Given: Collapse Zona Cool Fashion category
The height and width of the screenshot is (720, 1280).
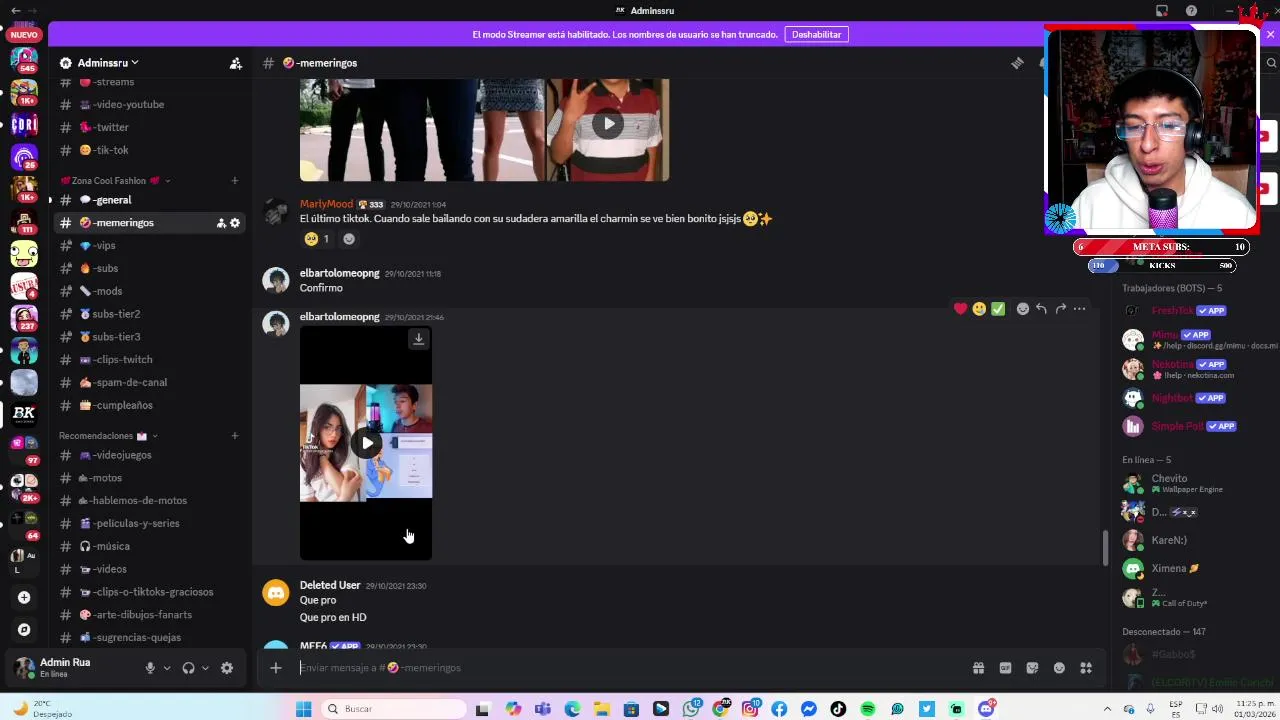Looking at the screenshot, I should 113,181.
